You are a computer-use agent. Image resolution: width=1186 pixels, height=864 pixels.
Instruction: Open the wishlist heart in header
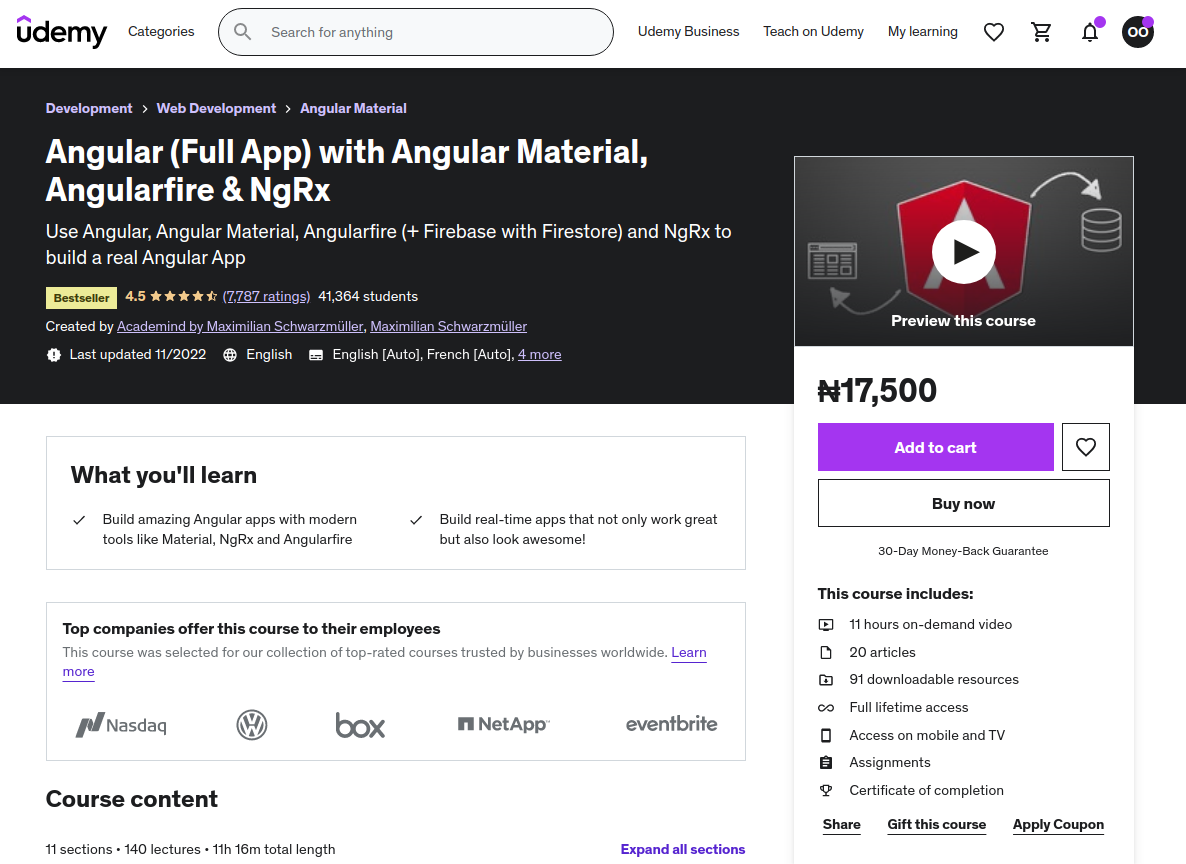pyautogui.click(x=994, y=32)
